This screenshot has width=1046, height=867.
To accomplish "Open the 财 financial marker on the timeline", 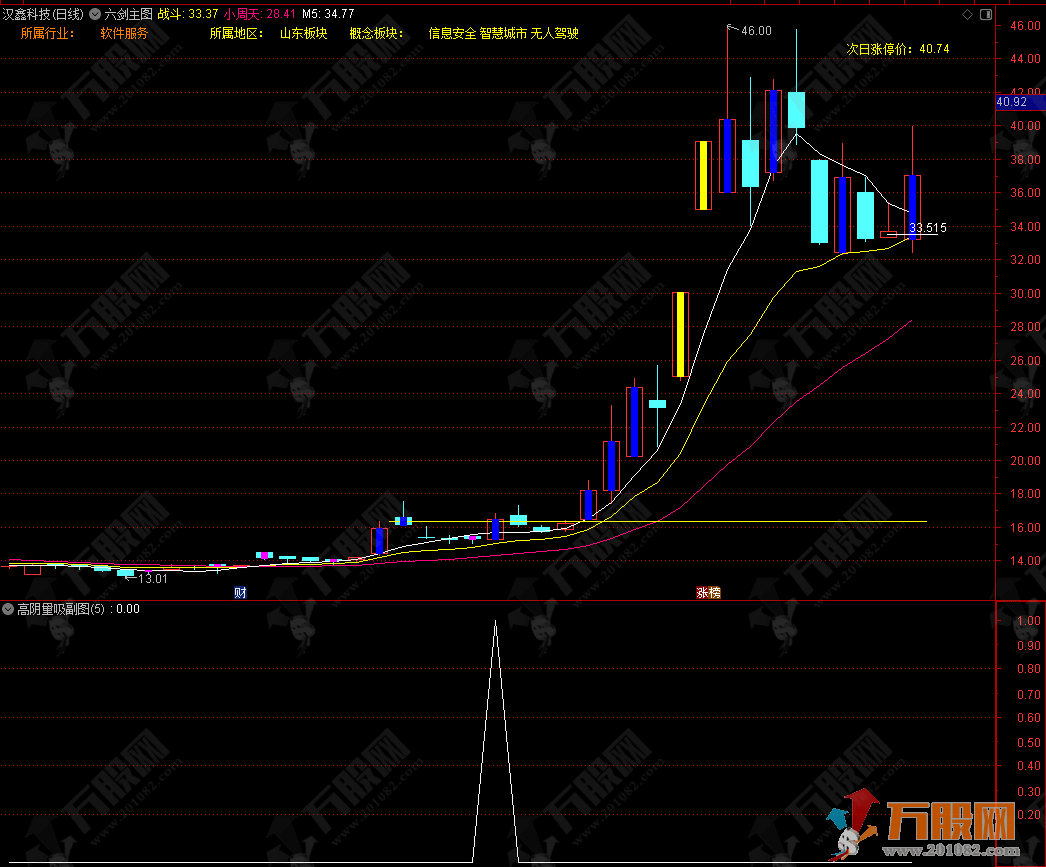I will [x=240, y=592].
